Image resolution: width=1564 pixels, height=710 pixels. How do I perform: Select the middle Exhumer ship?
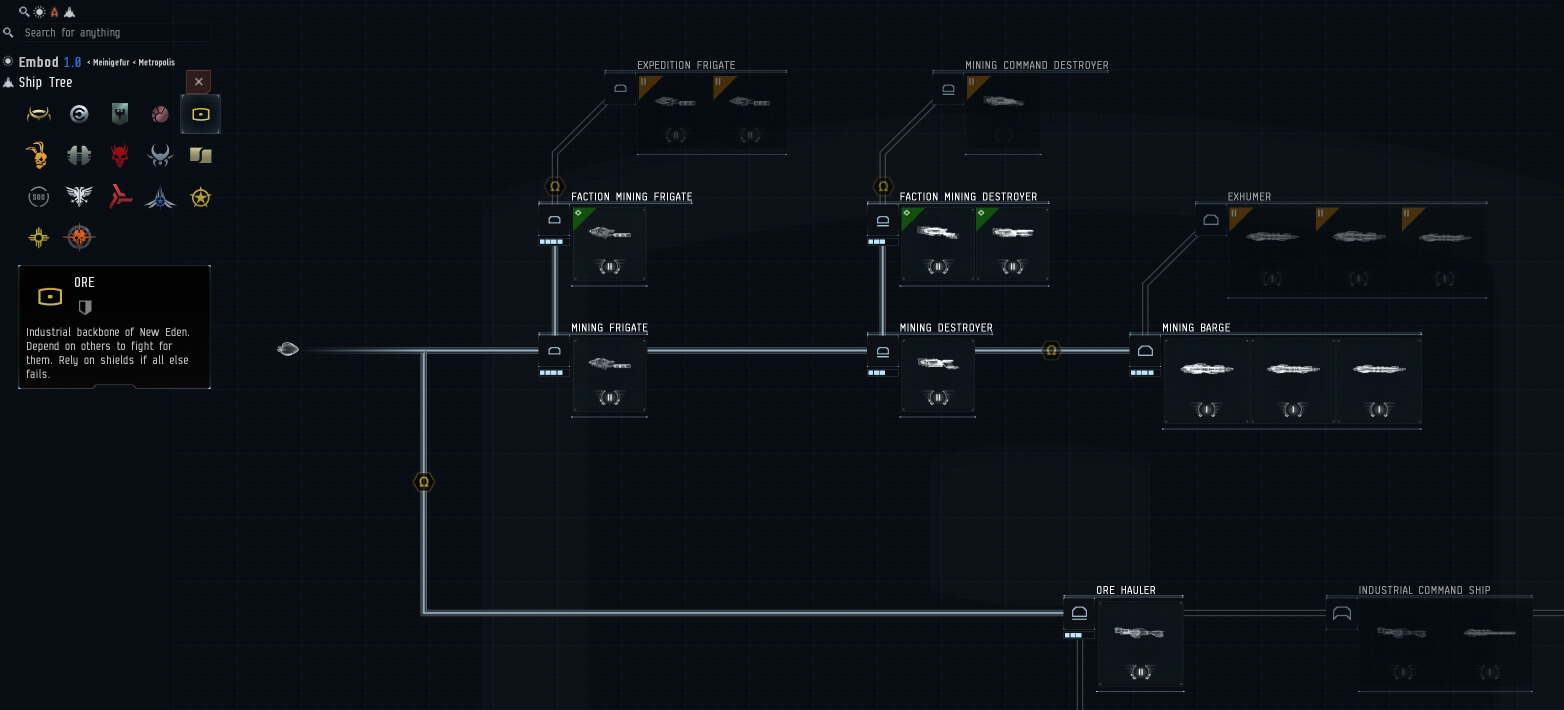pyautogui.click(x=1357, y=251)
